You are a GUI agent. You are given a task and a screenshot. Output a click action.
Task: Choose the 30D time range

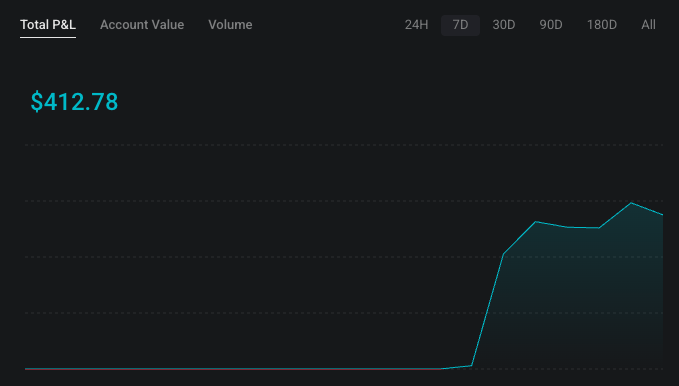504,25
